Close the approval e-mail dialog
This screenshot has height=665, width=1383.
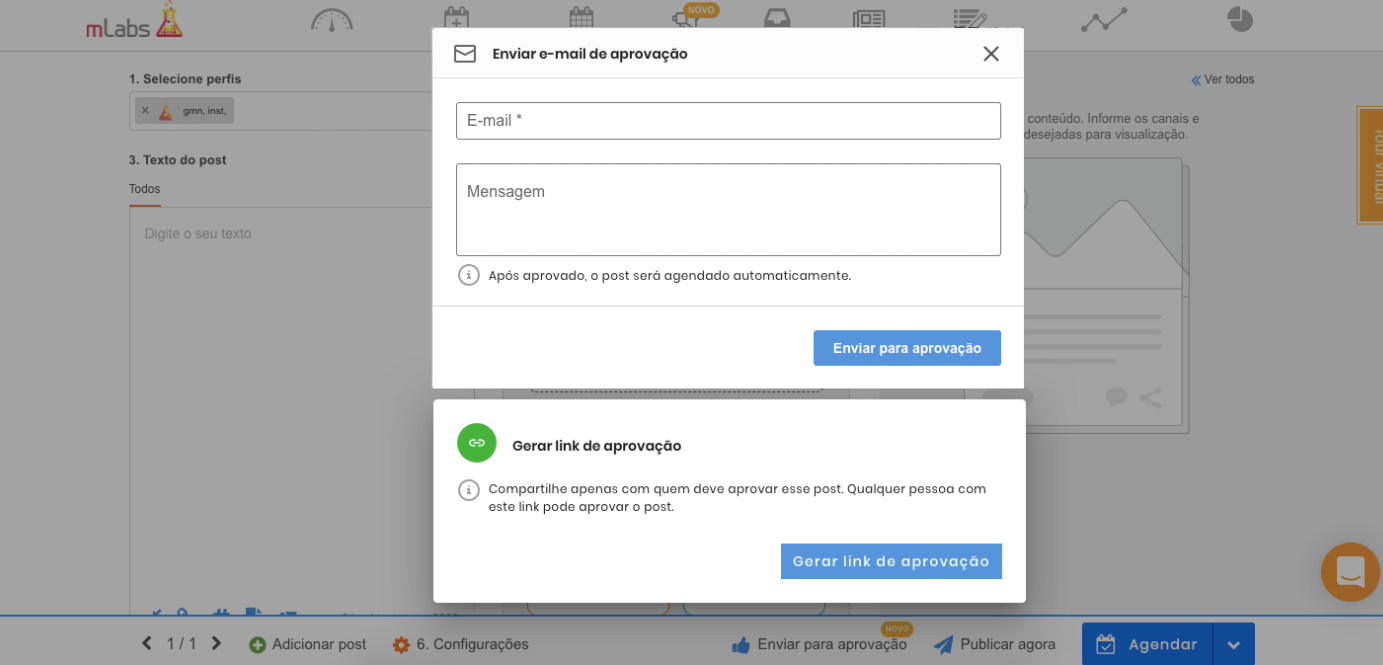[991, 54]
